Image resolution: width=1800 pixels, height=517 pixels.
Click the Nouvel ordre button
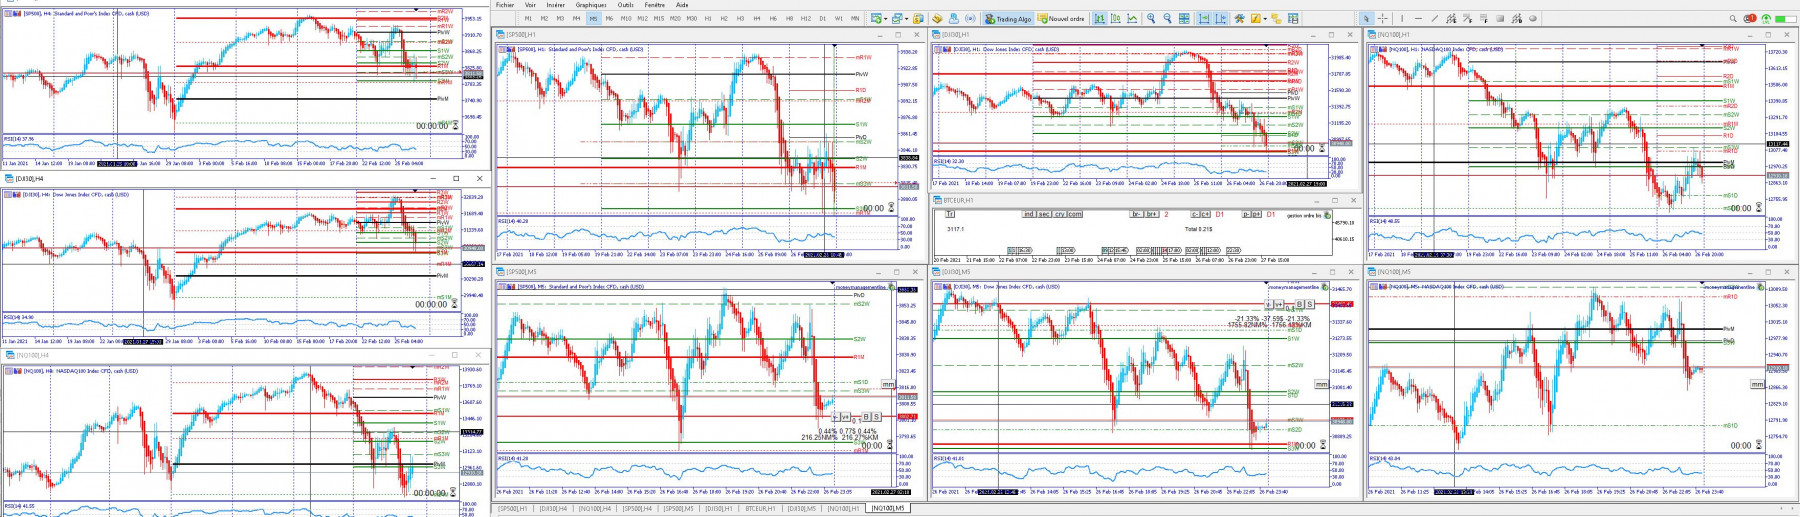point(1061,18)
